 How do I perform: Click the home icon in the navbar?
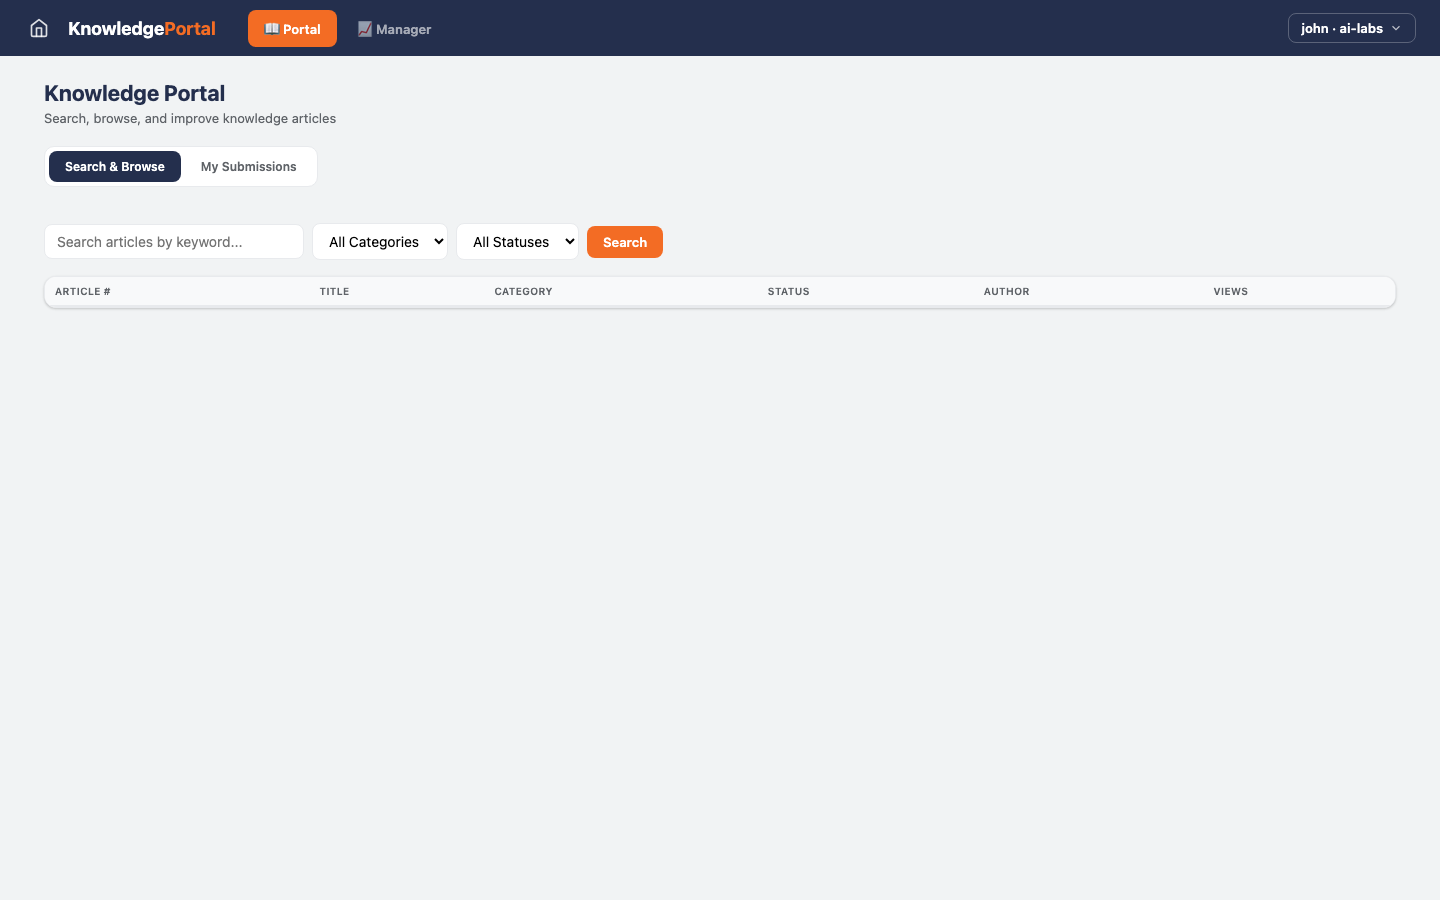[38, 28]
